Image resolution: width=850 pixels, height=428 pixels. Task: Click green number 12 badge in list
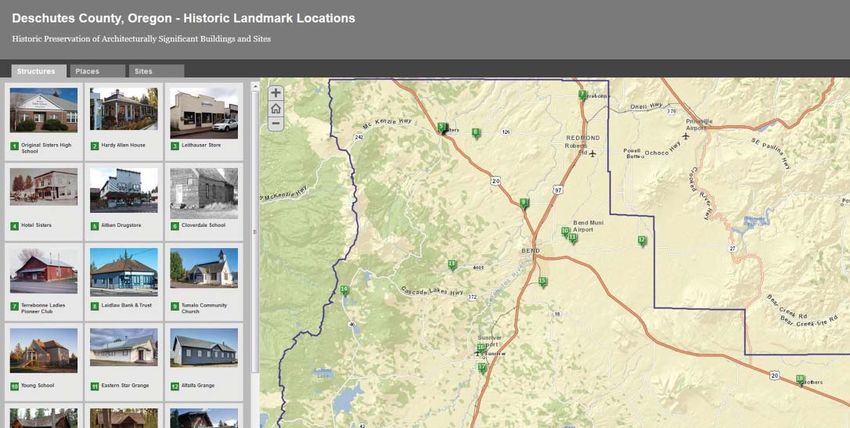coord(175,387)
